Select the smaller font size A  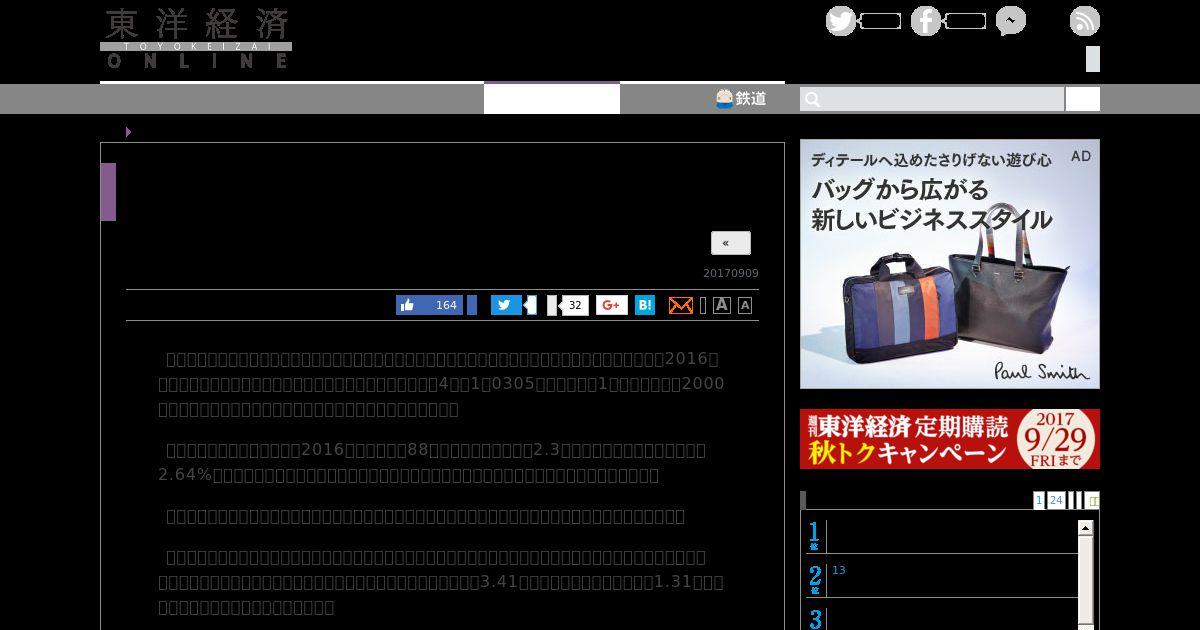745,305
